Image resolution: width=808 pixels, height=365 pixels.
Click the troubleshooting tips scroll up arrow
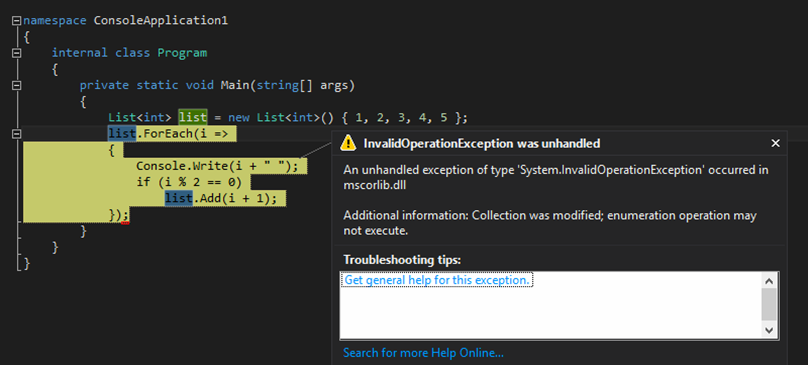769,281
